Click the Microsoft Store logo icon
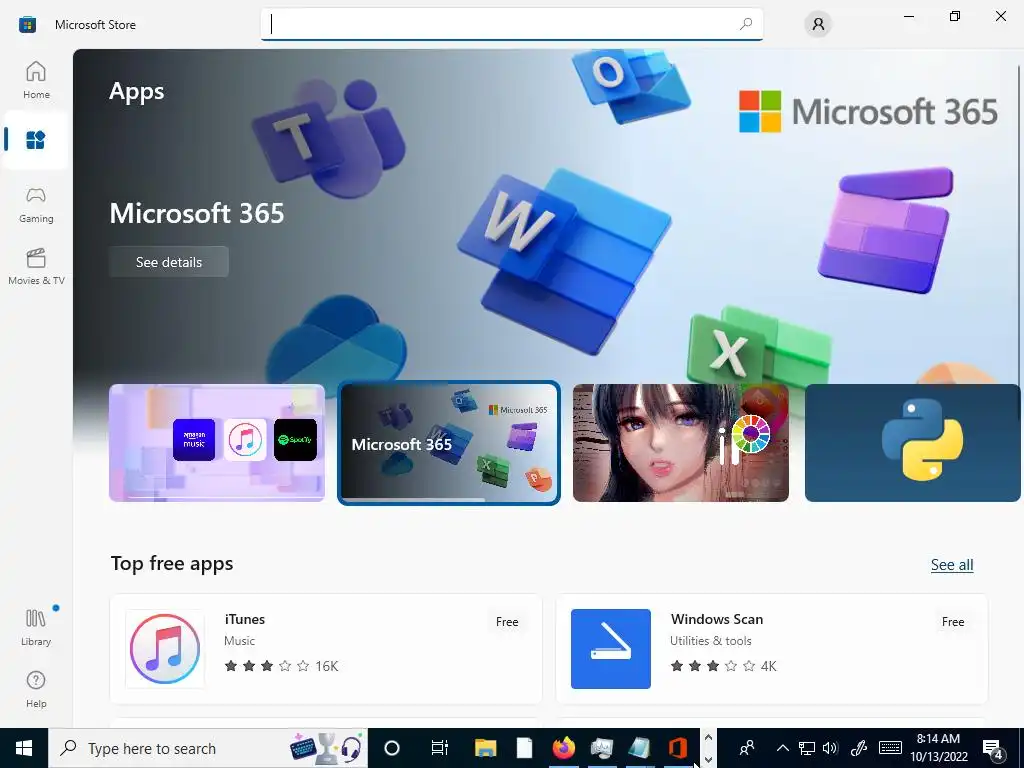Image resolution: width=1024 pixels, height=768 pixels. pyautogui.click(x=27, y=25)
